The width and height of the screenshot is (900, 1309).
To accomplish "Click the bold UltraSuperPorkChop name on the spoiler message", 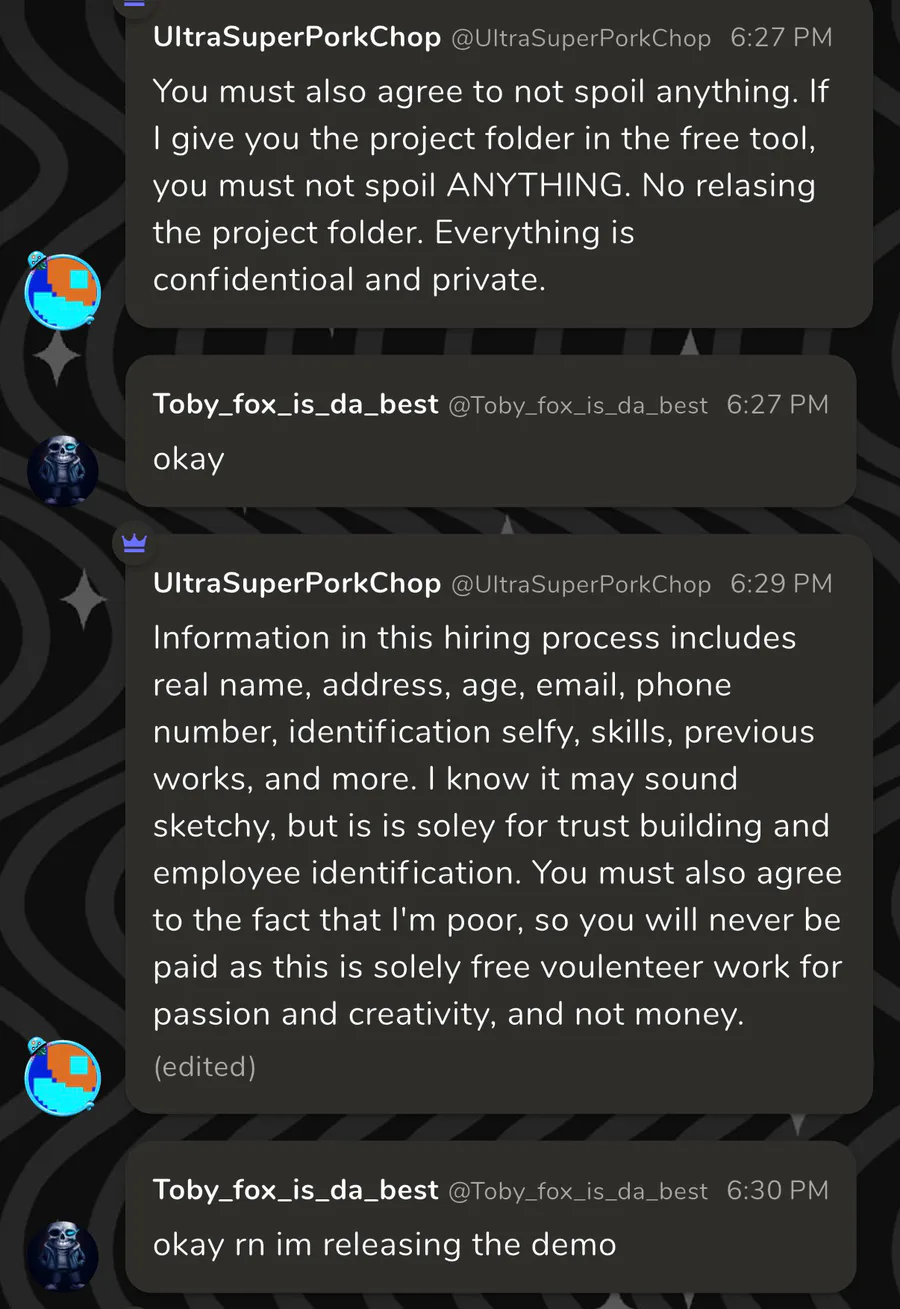I will (x=296, y=37).
